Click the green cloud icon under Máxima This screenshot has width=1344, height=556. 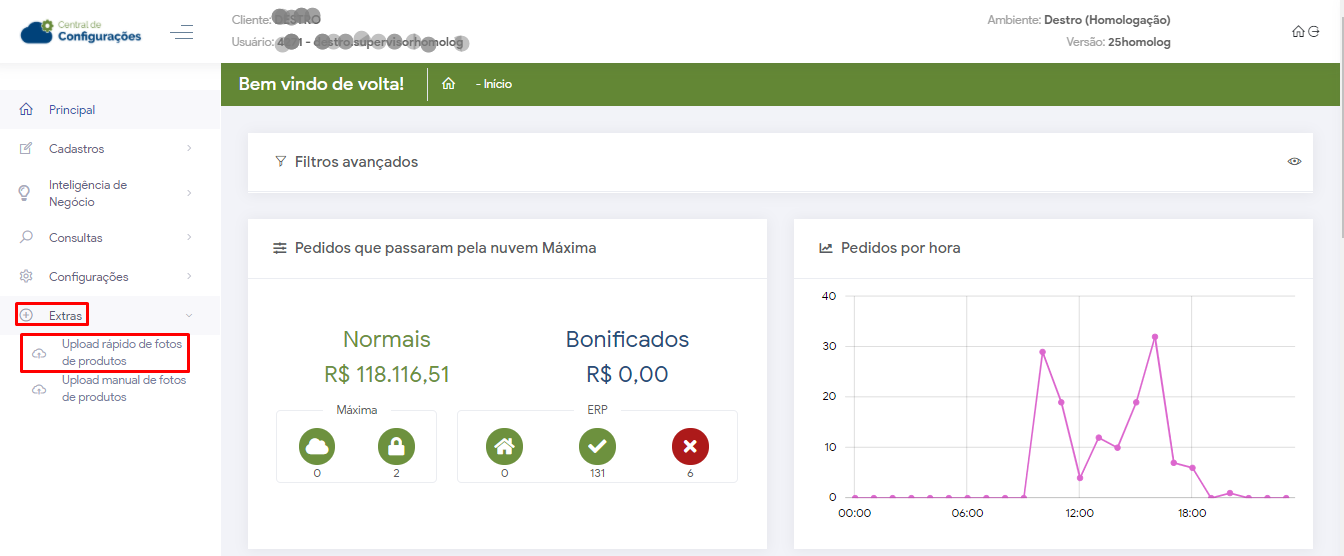coord(317,446)
